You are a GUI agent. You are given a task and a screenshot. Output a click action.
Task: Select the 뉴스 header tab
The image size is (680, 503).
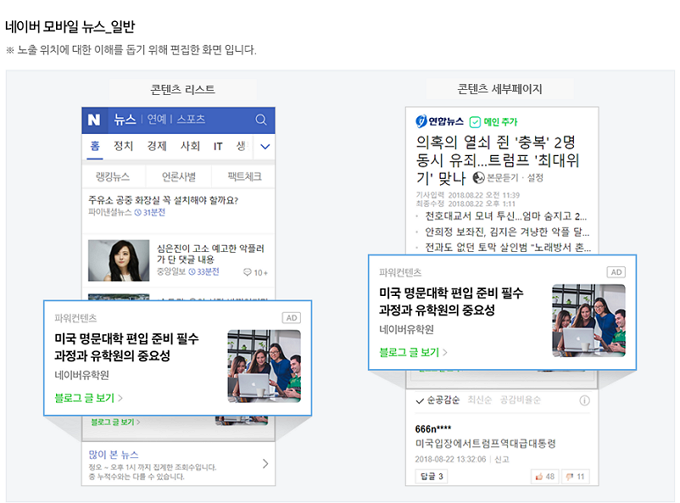[125, 119]
